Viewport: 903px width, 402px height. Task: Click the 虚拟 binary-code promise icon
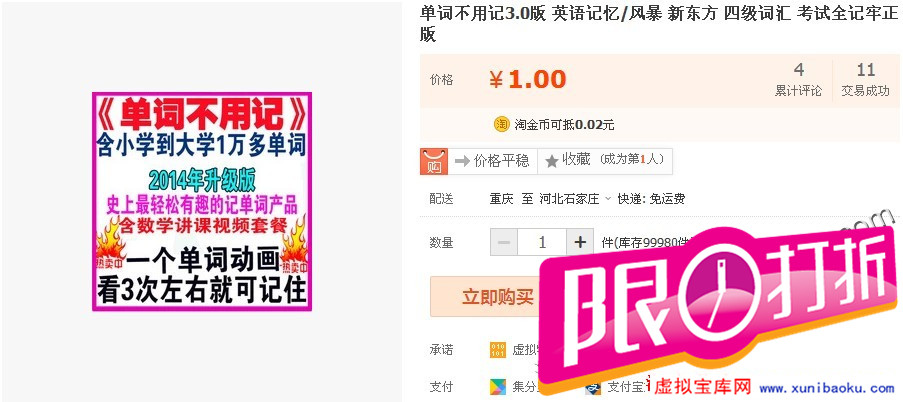pyautogui.click(x=498, y=350)
